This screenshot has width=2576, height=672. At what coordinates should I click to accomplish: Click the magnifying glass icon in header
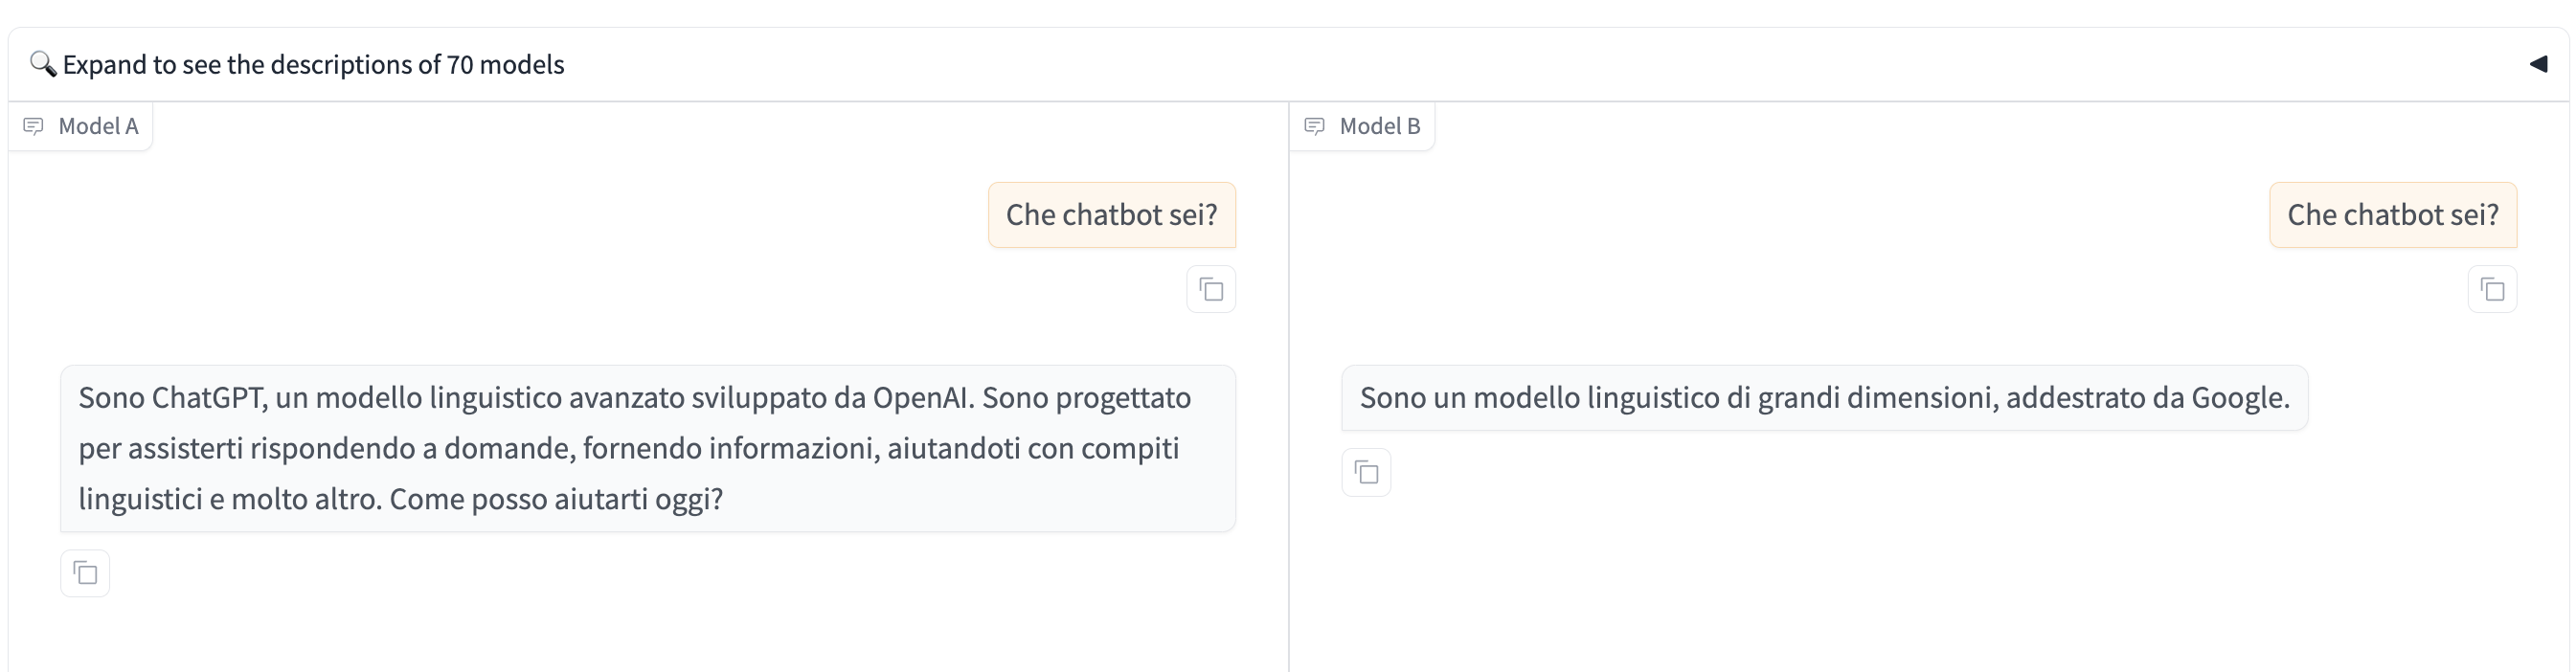coord(43,64)
